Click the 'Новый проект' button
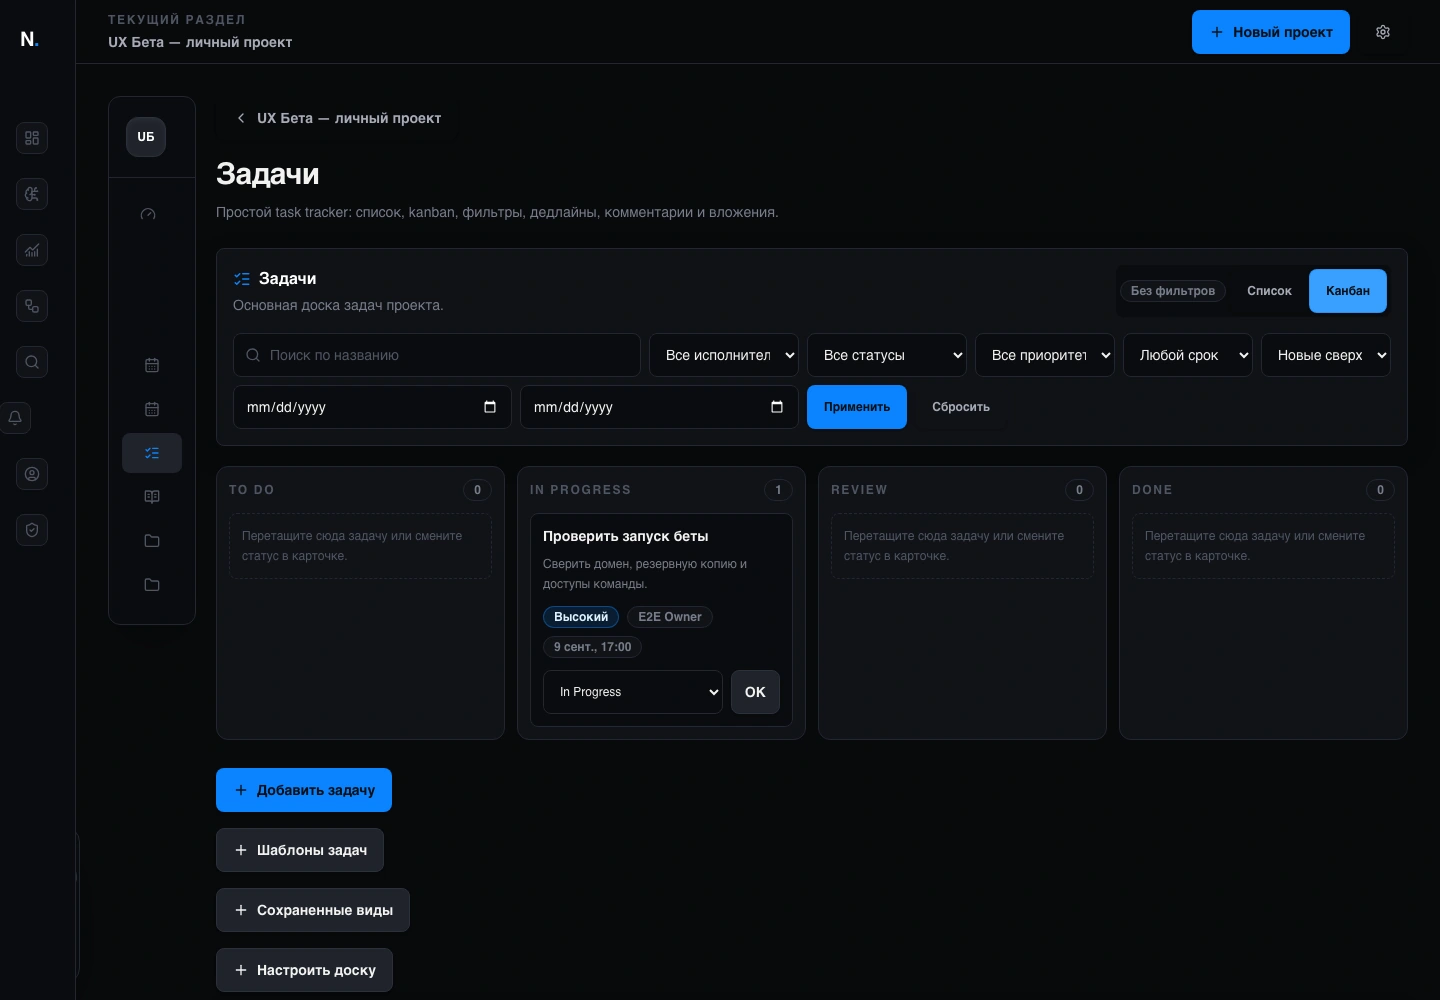Screen dimensions: 1440x1000 (1271, 32)
